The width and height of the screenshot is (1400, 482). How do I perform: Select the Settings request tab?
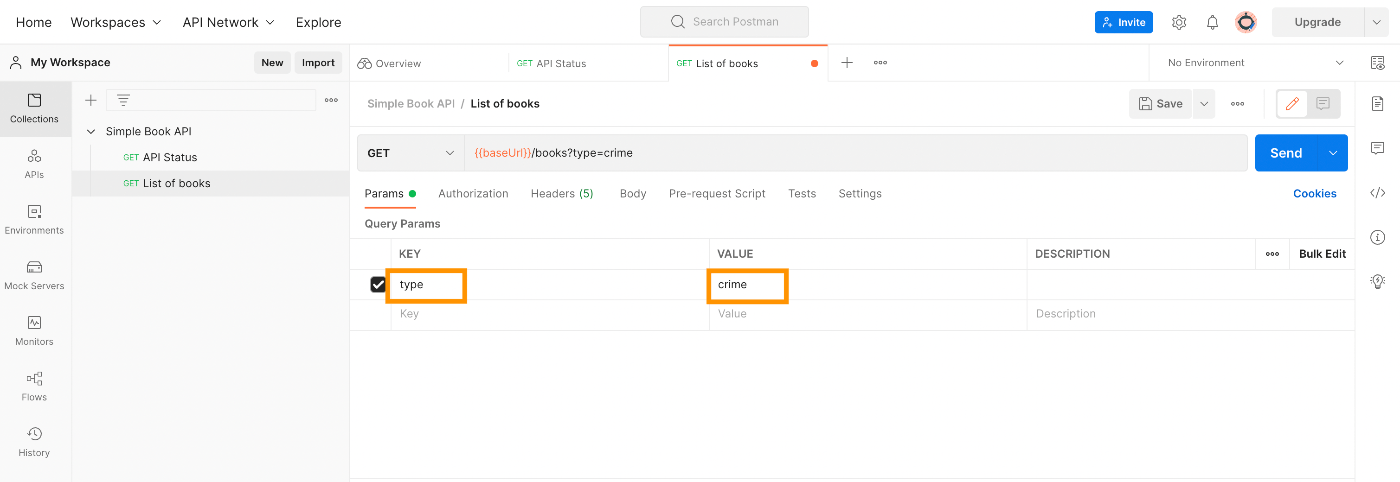tap(860, 194)
